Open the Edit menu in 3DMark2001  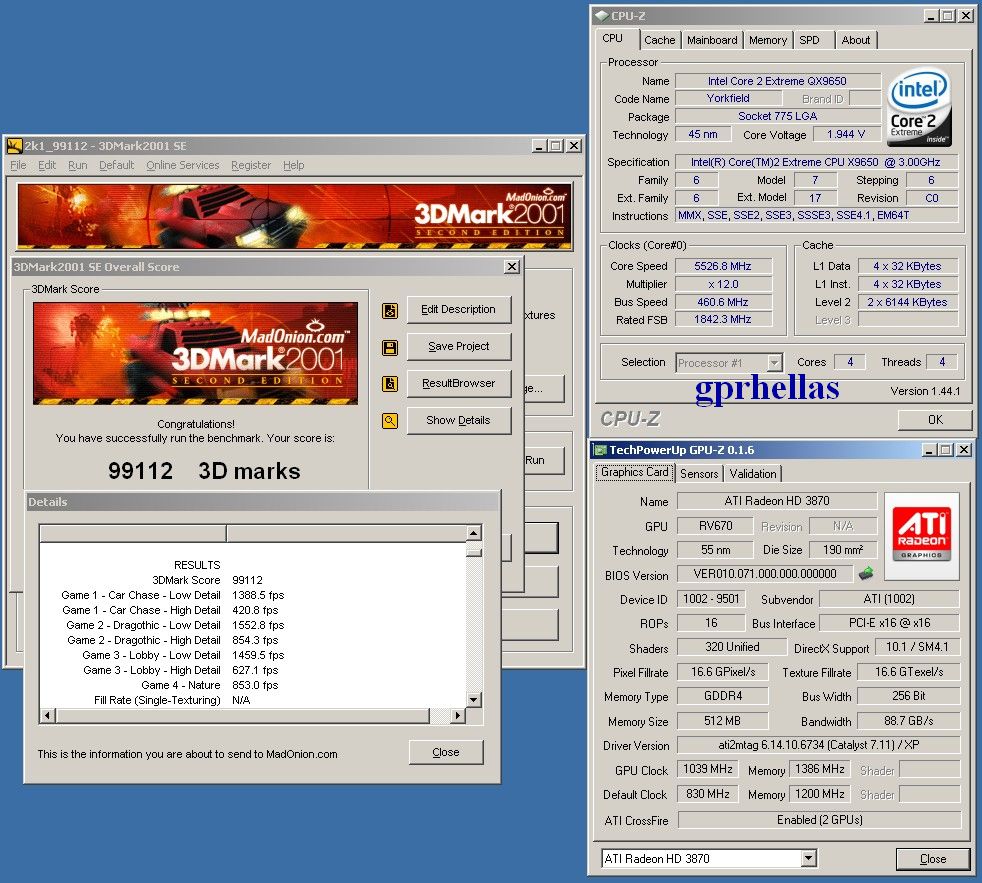47,165
